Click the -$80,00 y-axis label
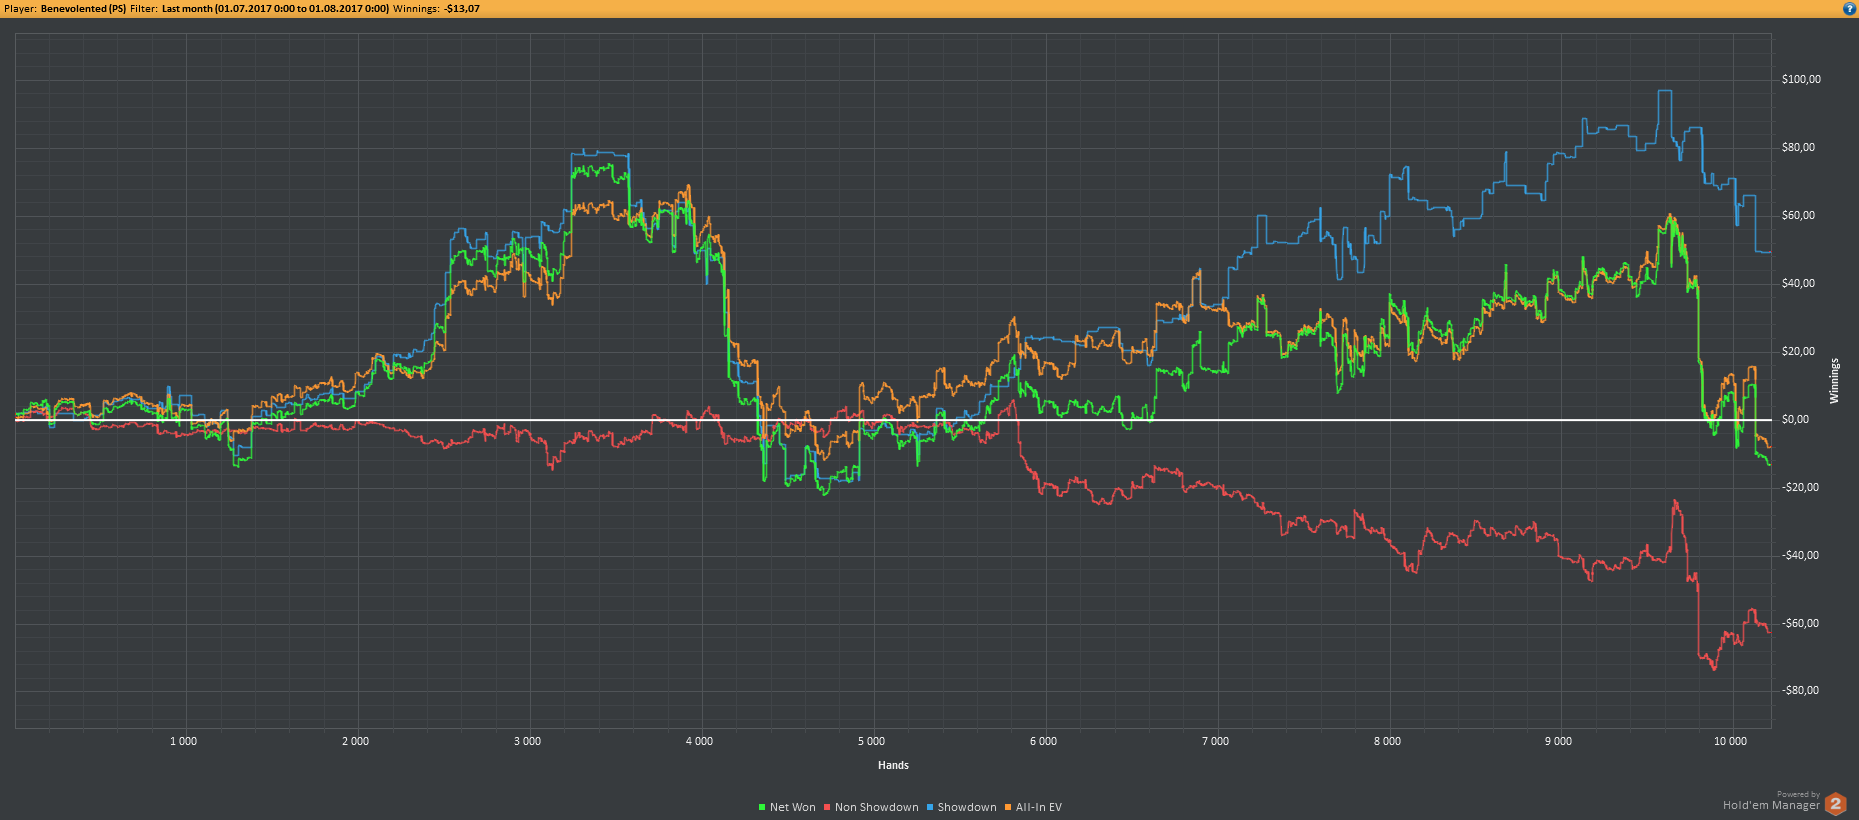 click(1800, 690)
